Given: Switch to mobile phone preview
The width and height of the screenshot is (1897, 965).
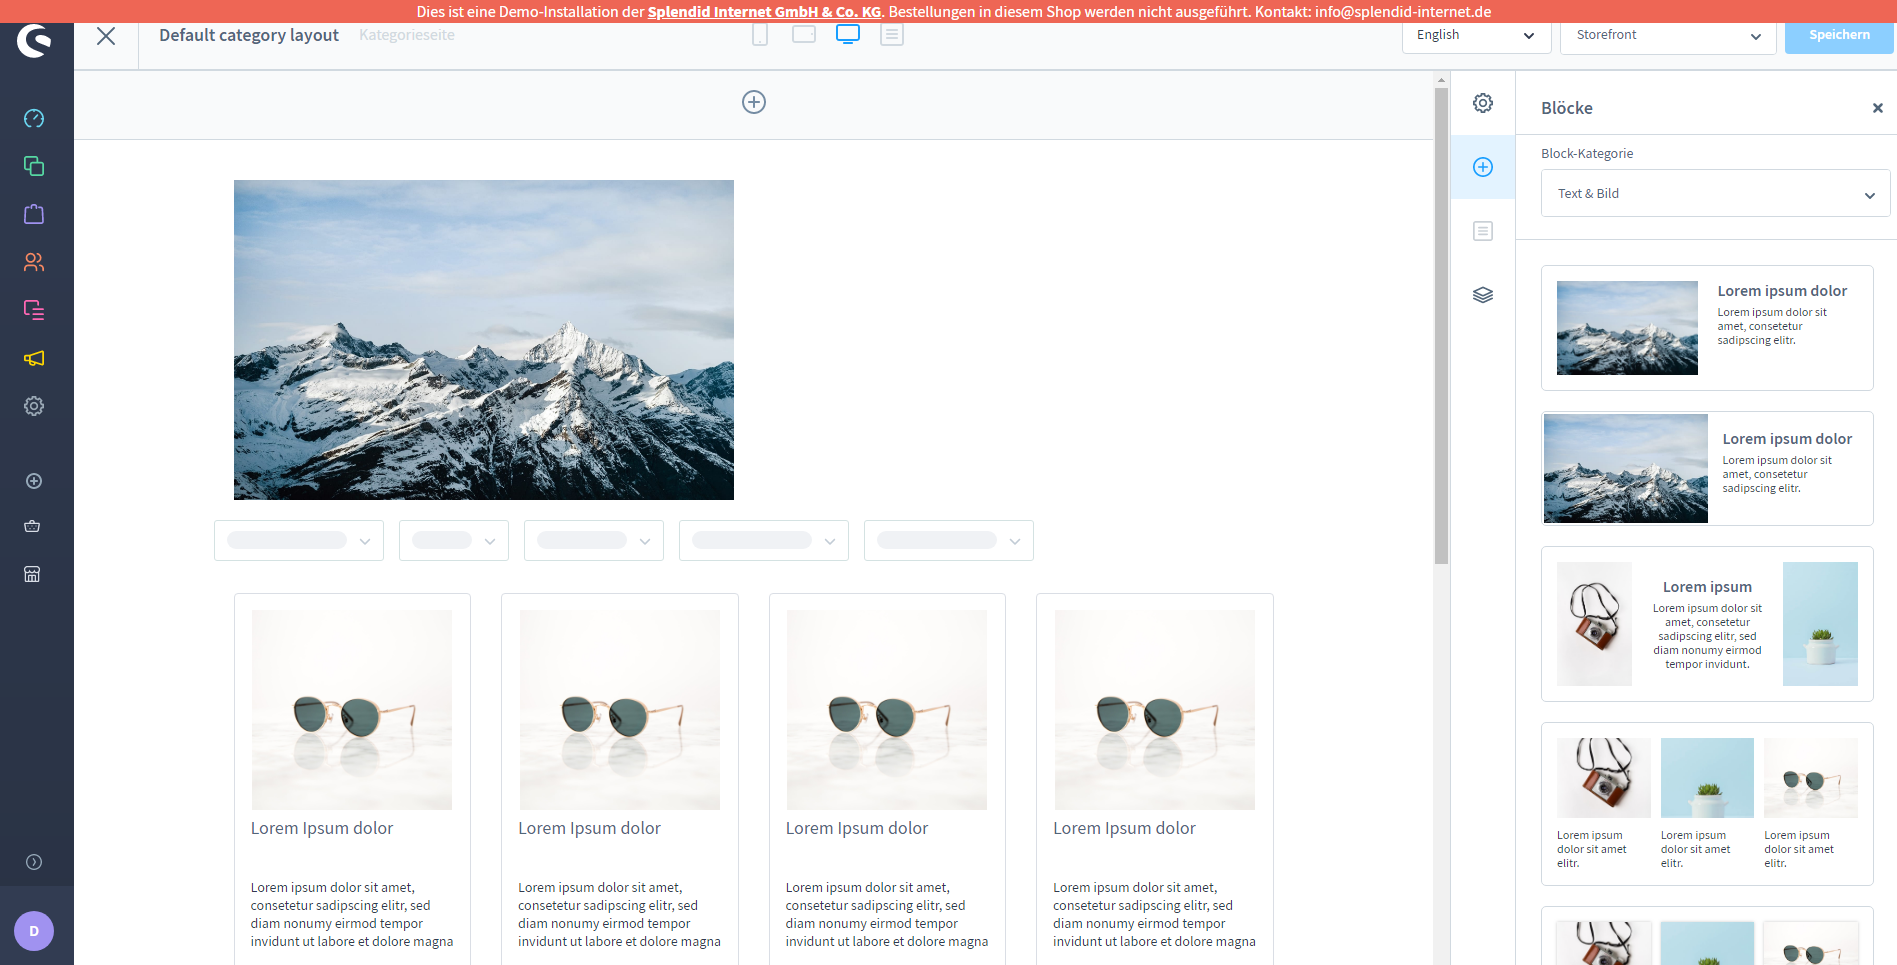Looking at the screenshot, I should click(x=760, y=35).
